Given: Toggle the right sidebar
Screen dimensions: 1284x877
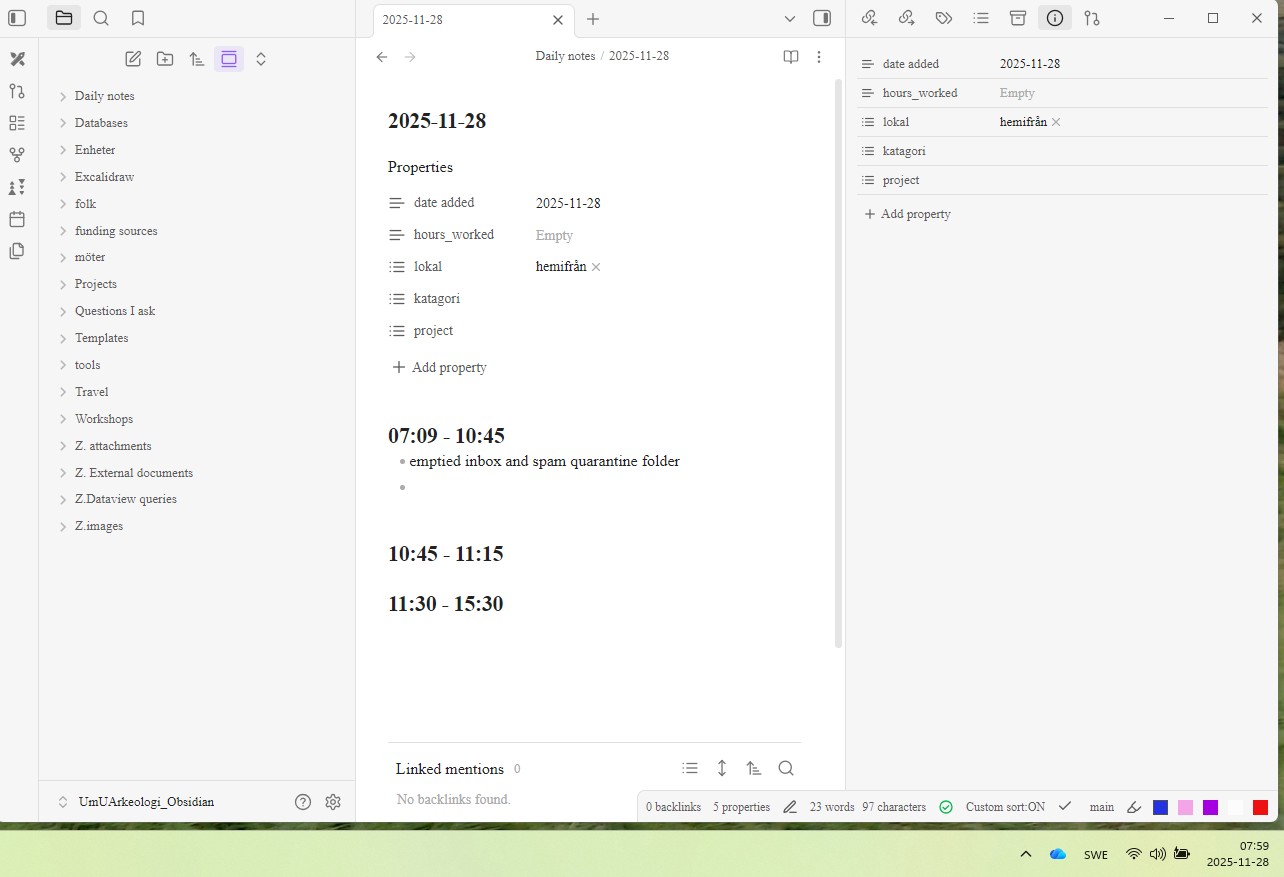Looking at the screenshot, I should 822,18.
